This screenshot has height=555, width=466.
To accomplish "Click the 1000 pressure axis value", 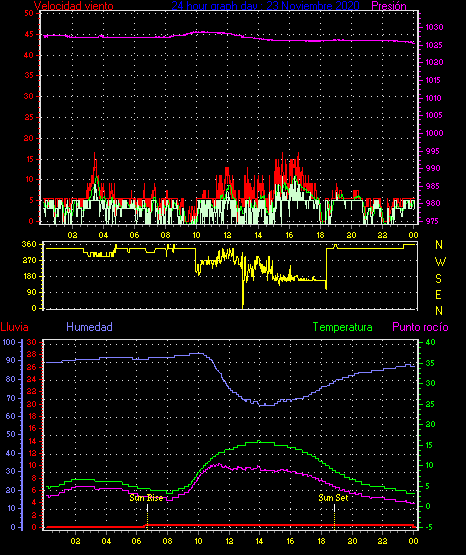I will 434,133.
